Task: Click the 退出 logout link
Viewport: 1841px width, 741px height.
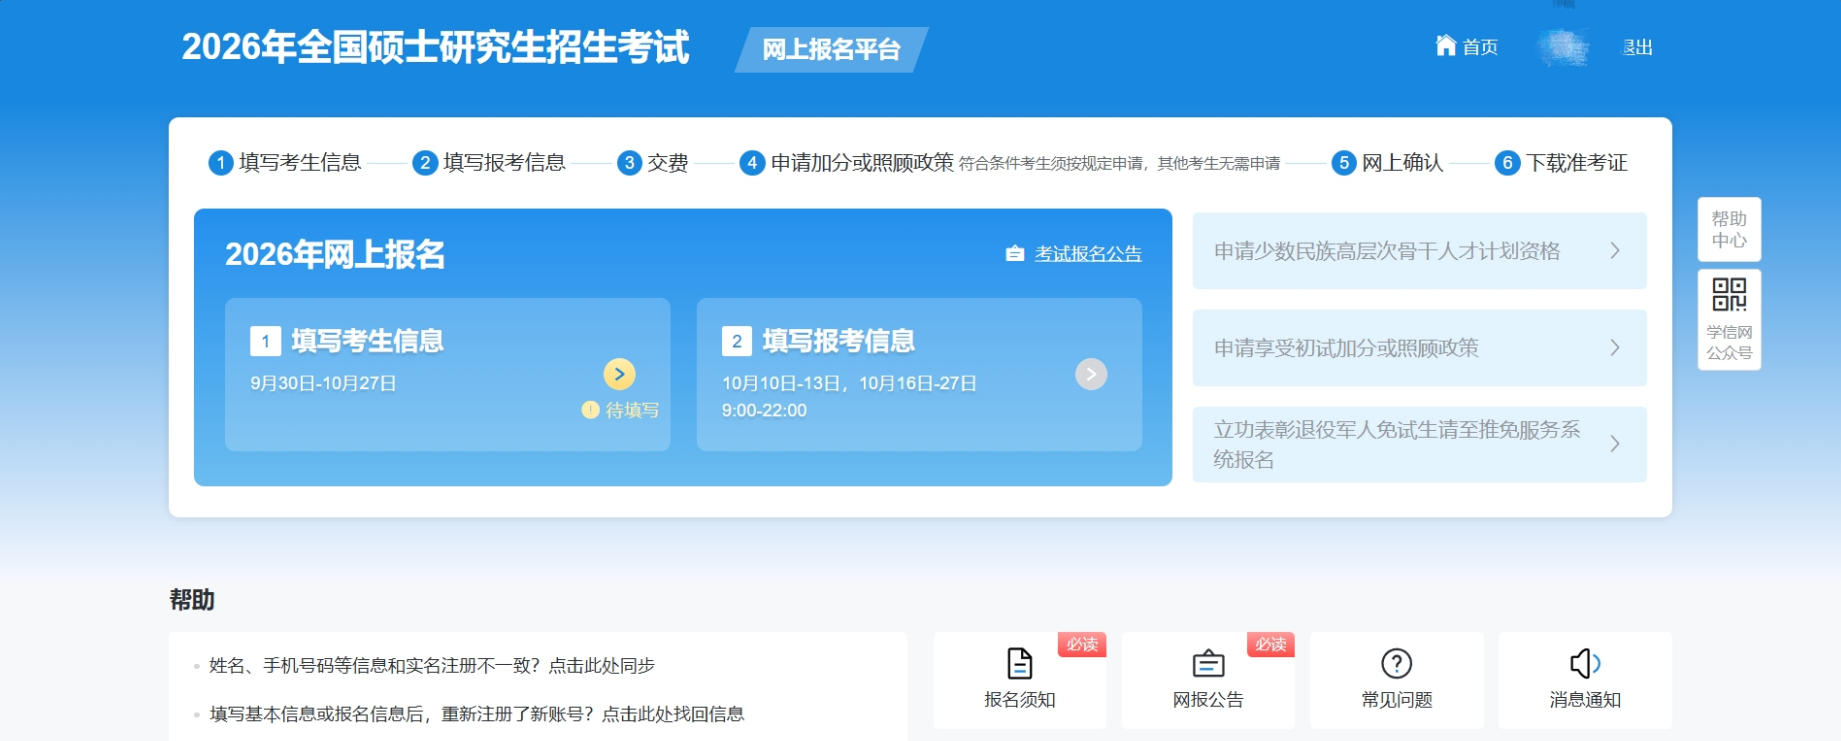Action: (x=1637, y=47)
